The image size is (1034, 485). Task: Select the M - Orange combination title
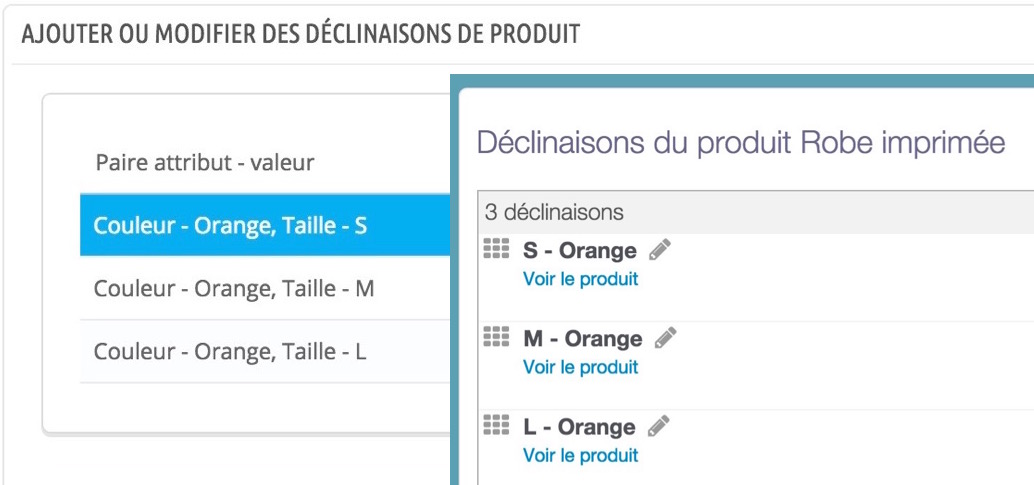point(582,339)
